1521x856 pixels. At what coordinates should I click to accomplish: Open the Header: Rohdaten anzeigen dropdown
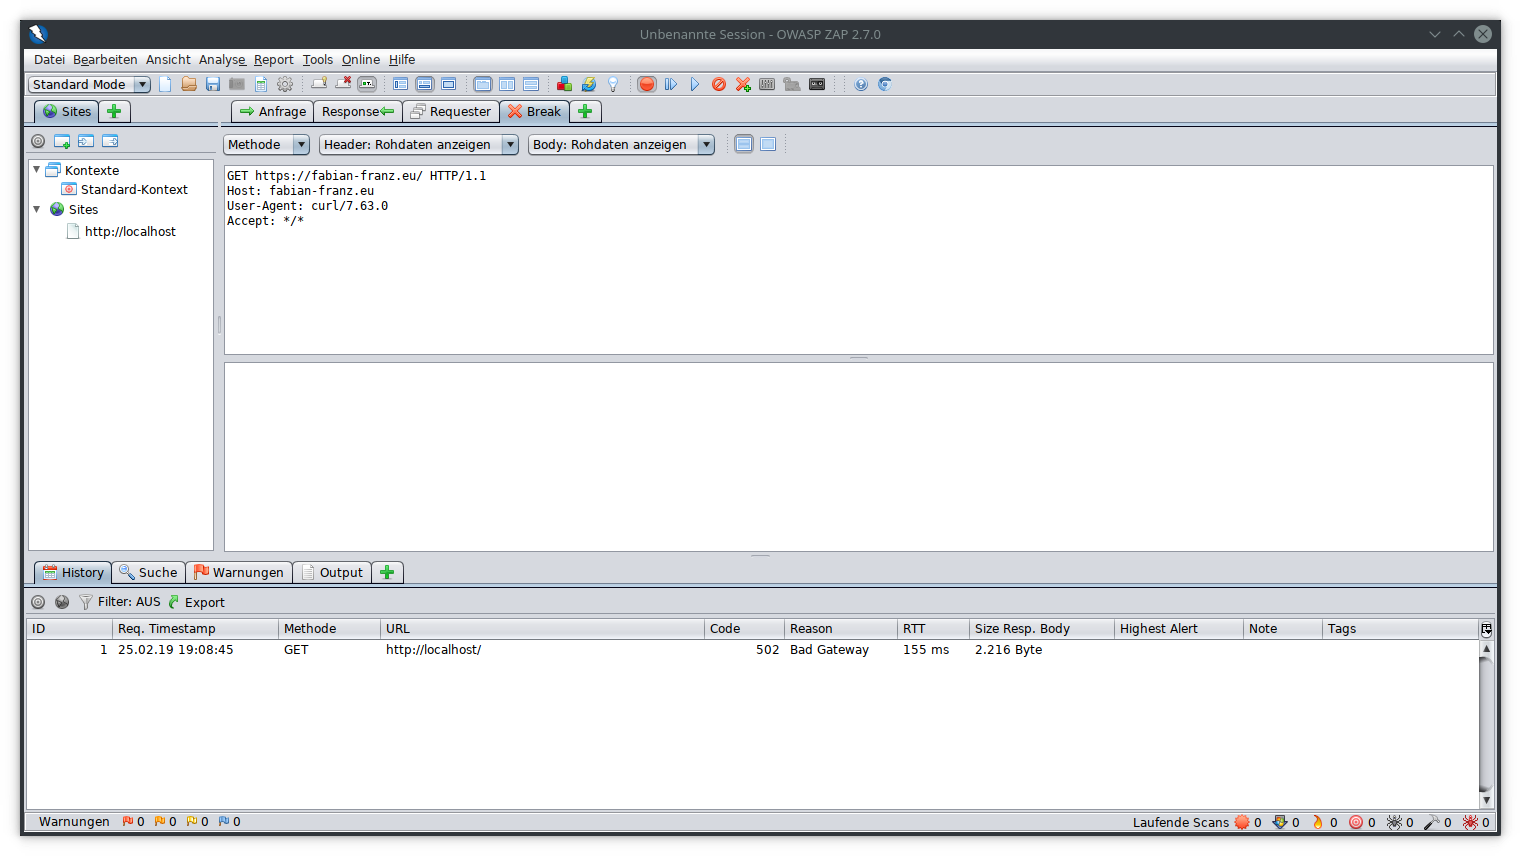(419, 145)
